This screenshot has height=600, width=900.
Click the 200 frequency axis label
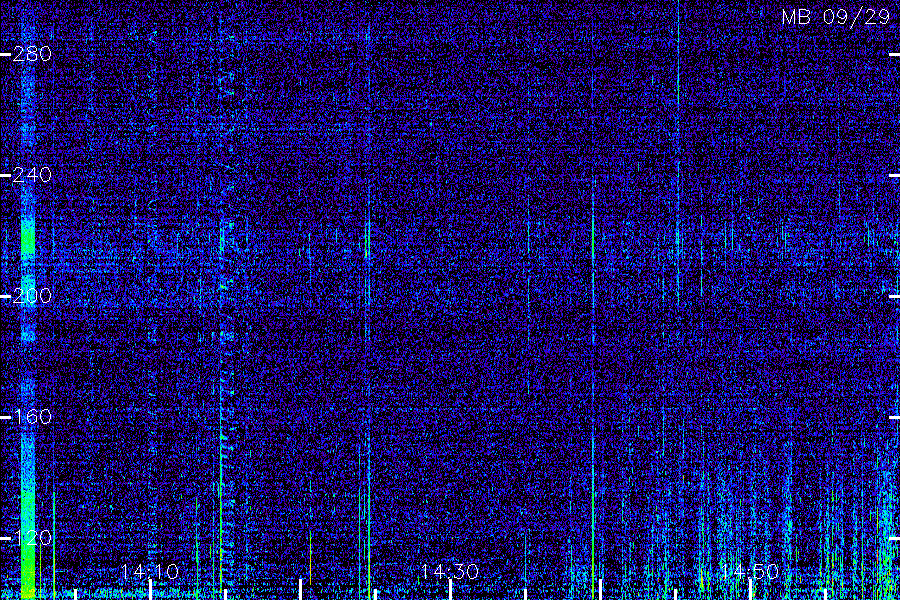coord(32,296)
